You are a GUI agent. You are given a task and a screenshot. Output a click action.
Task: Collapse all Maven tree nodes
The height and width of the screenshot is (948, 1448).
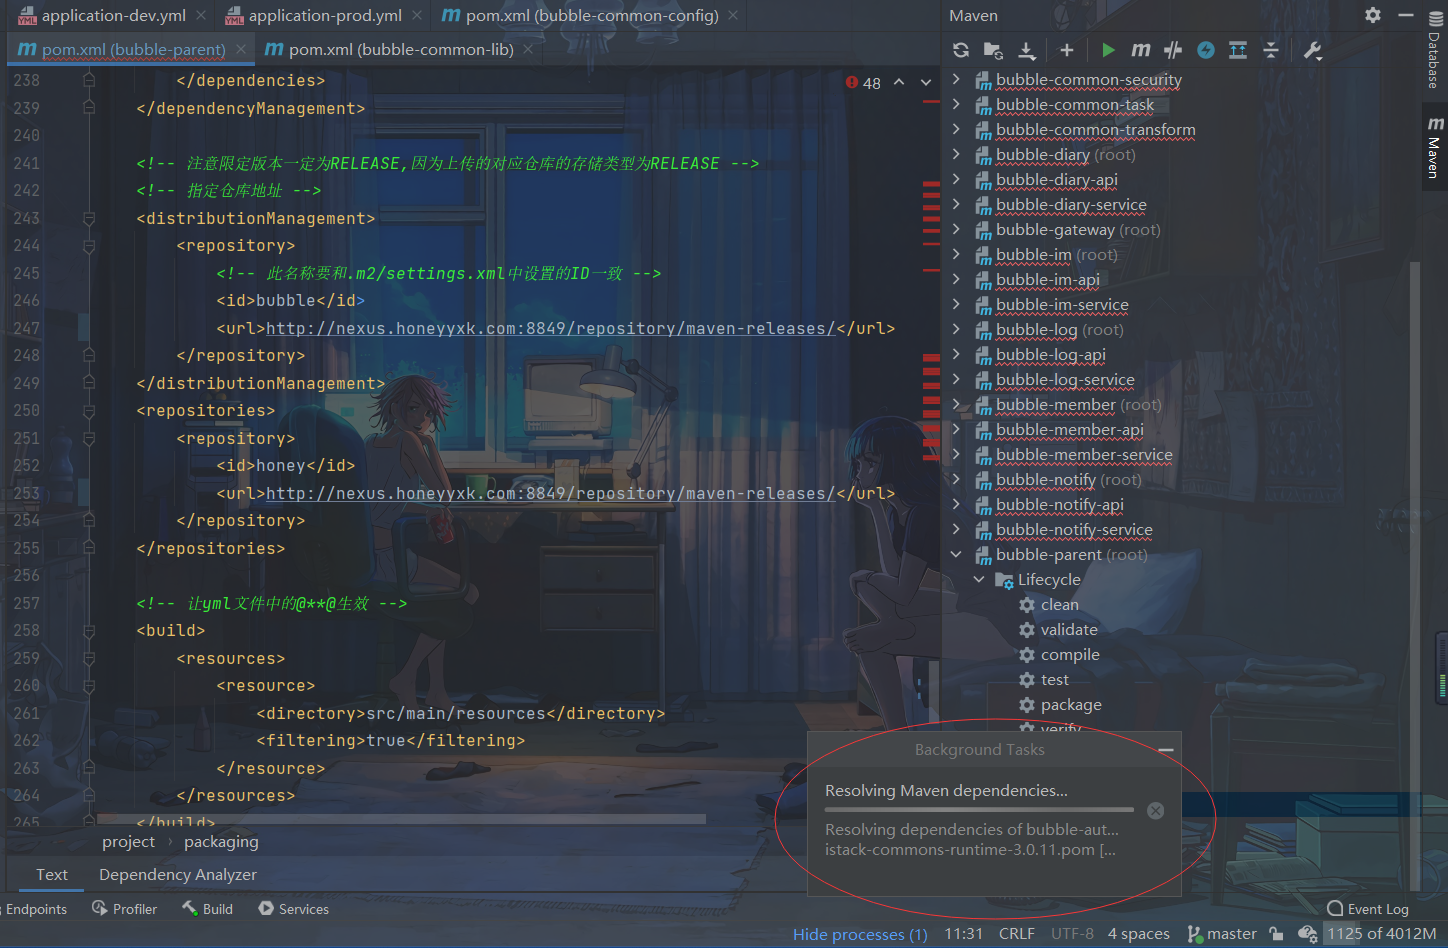pyautogui.click(x=1271, y=50)
